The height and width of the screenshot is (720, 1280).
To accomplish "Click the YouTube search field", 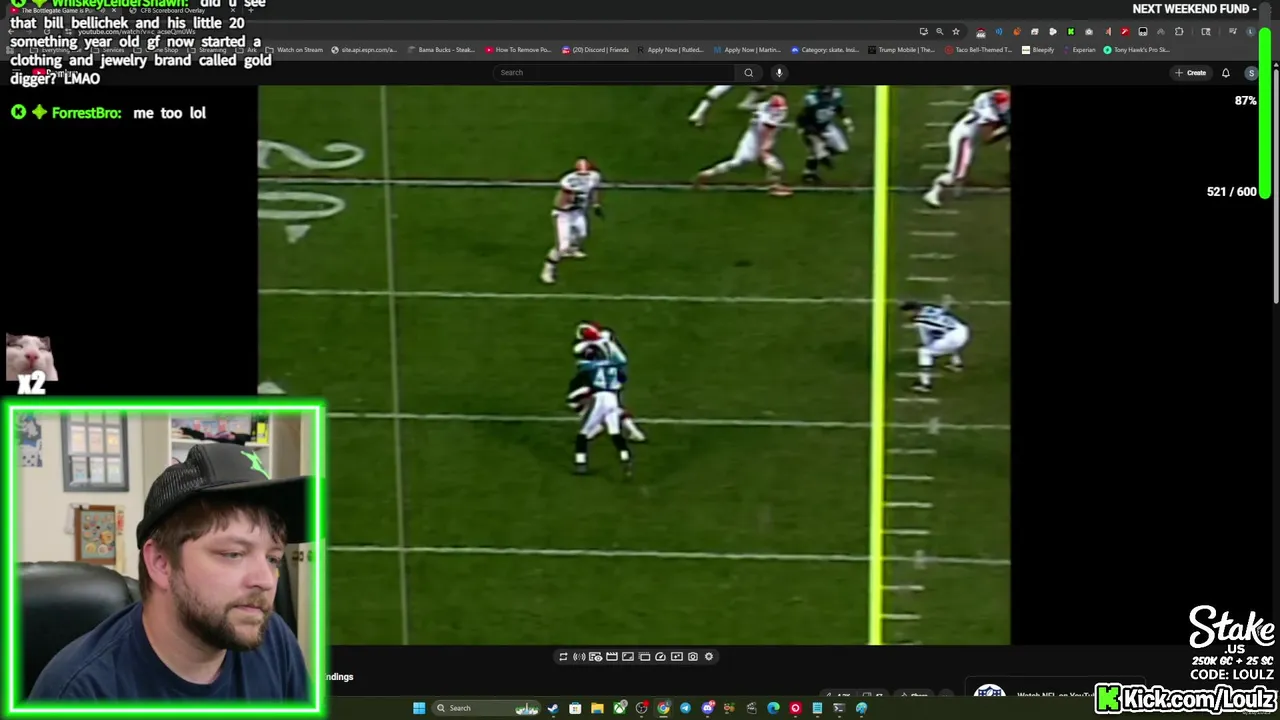I will 615,72.
